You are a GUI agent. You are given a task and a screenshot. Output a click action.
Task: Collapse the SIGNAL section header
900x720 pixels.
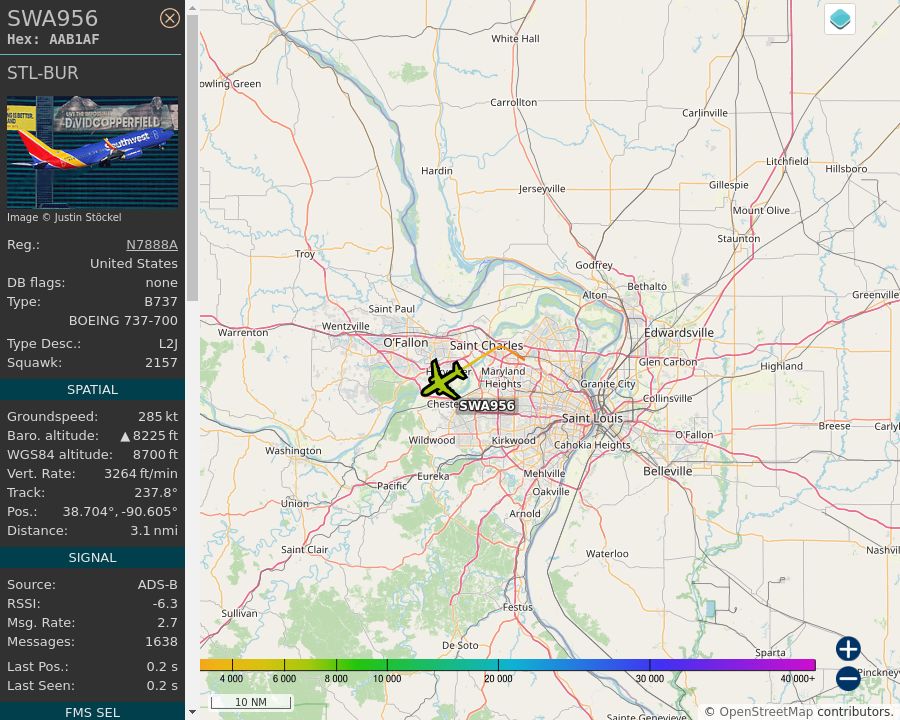click(x=92, y=557)
